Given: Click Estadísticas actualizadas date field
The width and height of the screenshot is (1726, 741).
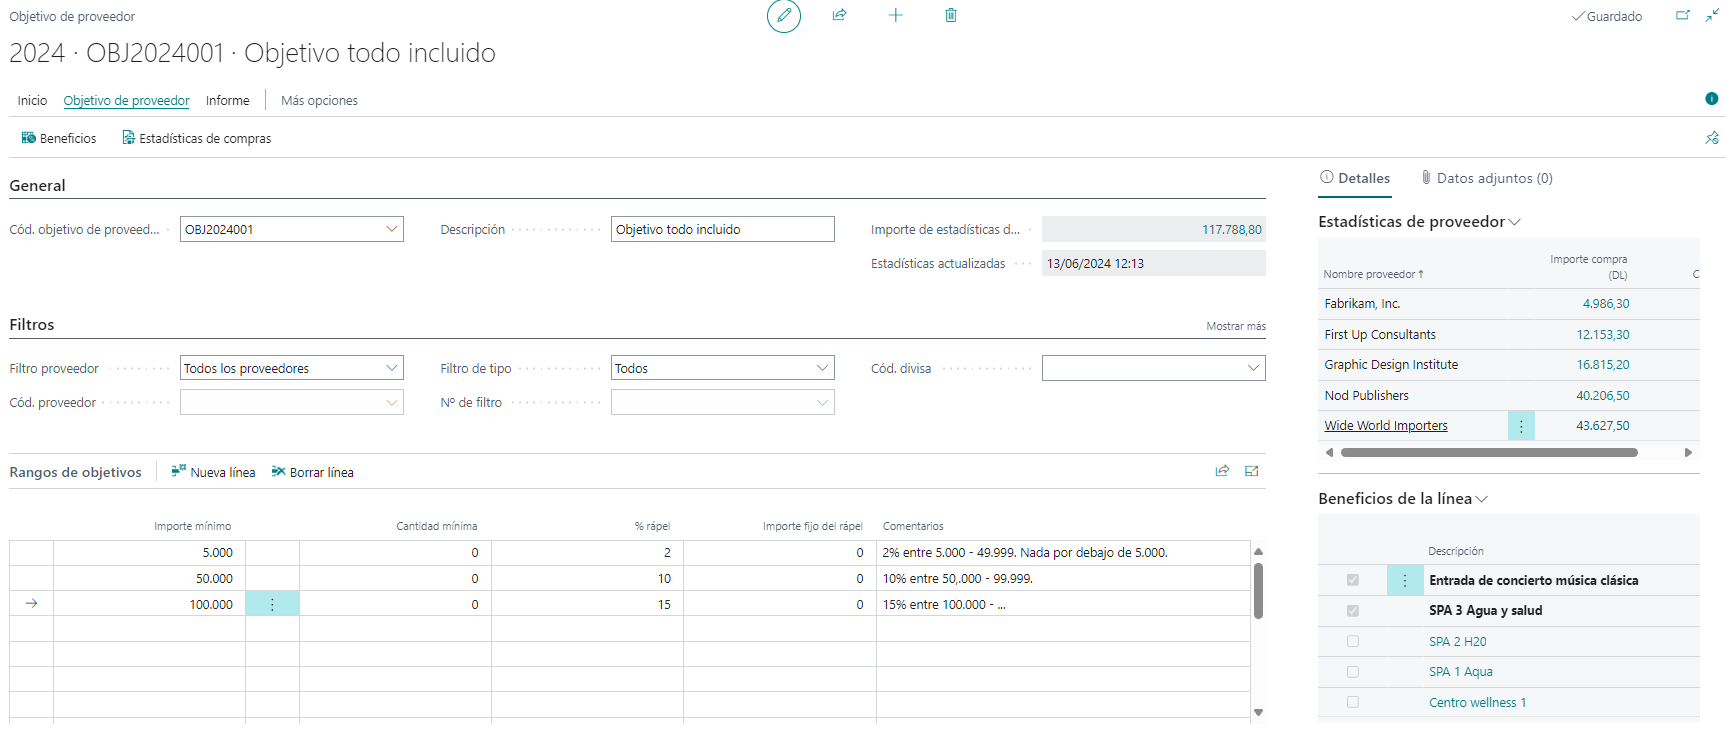Looking at the screenshot, I should pos(1154,263).
